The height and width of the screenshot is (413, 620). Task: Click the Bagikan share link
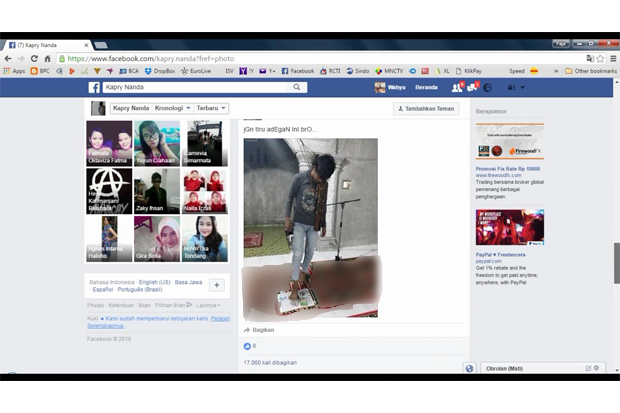(259, 330)
